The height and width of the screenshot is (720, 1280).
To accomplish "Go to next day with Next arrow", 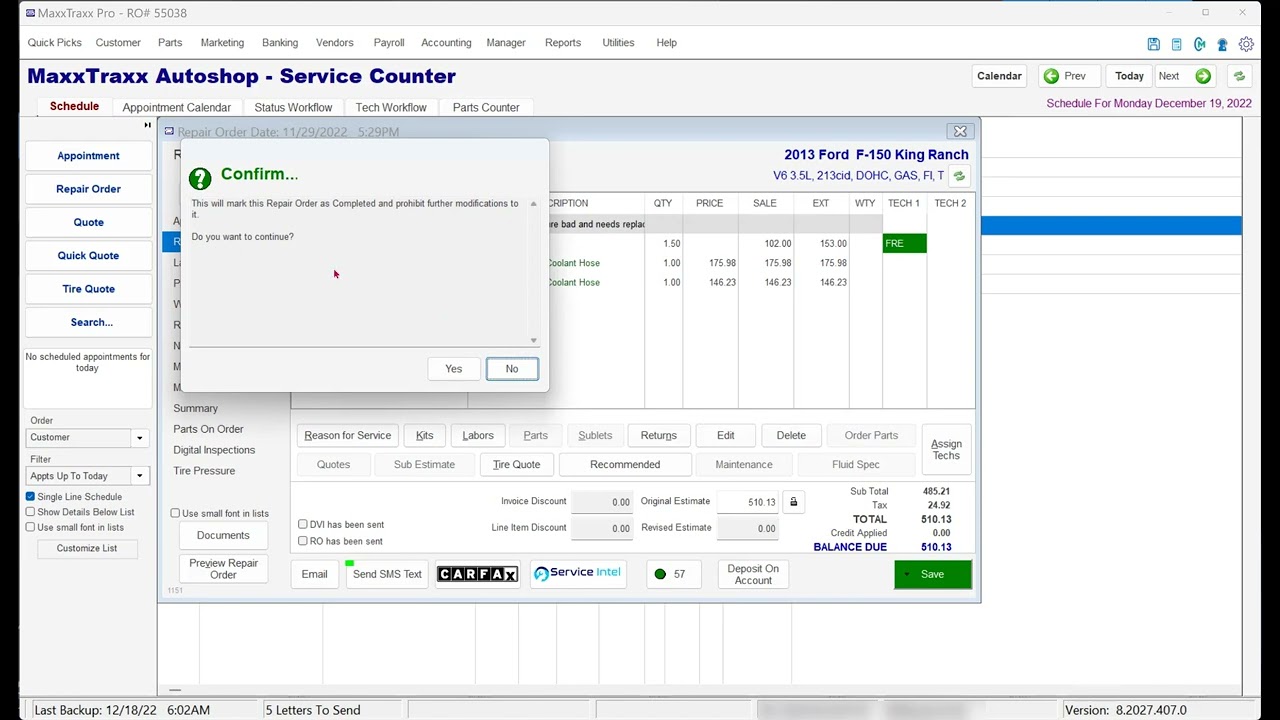I will 1185,76.
